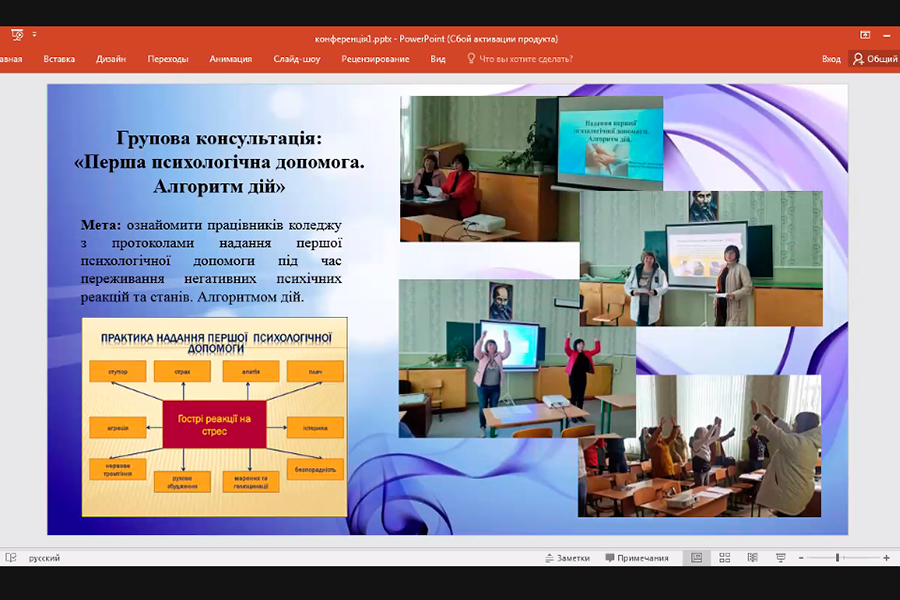
Task: Open the Дизайн ribbon tab
Action: 111,59
